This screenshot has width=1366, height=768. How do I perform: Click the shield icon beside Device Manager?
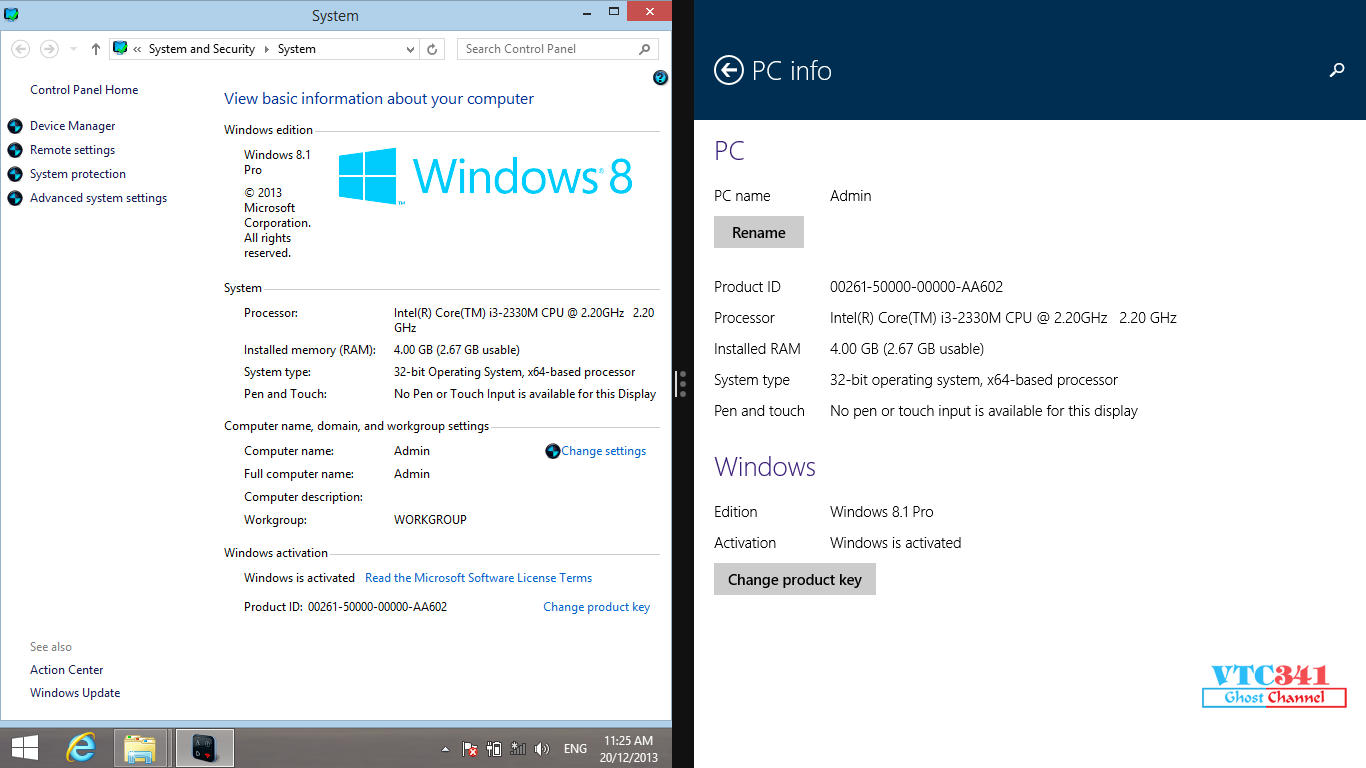tap(15, 126)
